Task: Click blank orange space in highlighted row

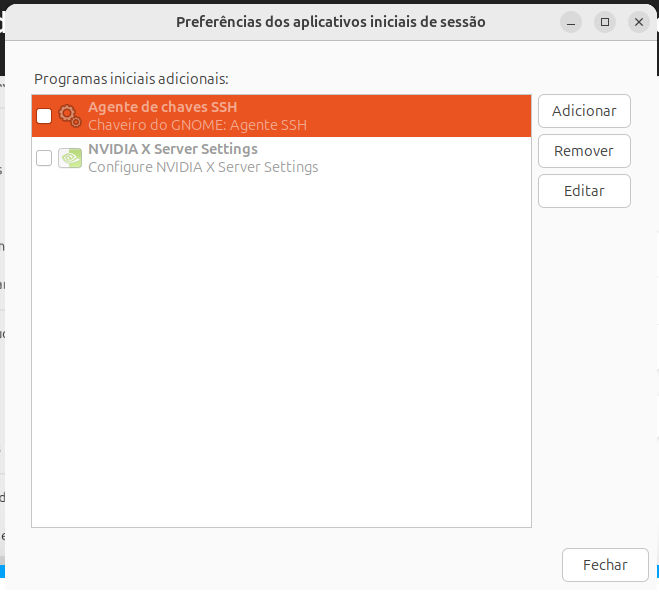Action: coord(420,116)
